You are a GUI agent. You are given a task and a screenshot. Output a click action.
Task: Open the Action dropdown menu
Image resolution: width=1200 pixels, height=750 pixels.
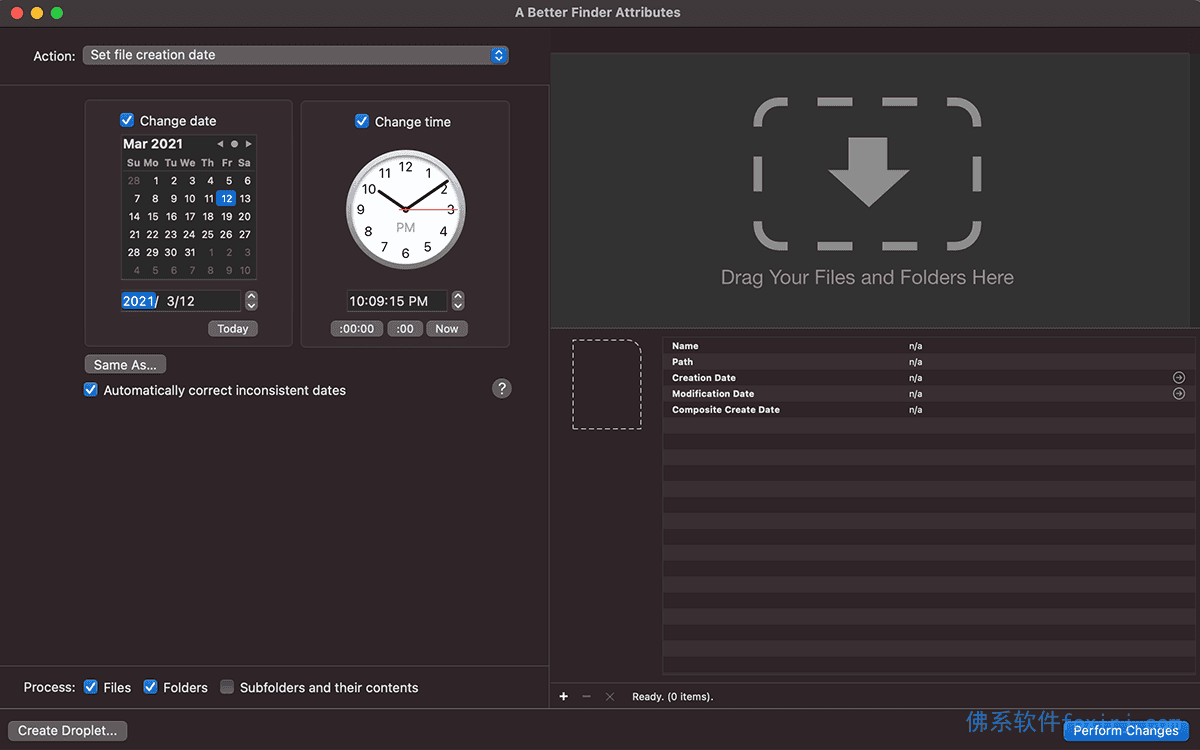tap(295, 55)
